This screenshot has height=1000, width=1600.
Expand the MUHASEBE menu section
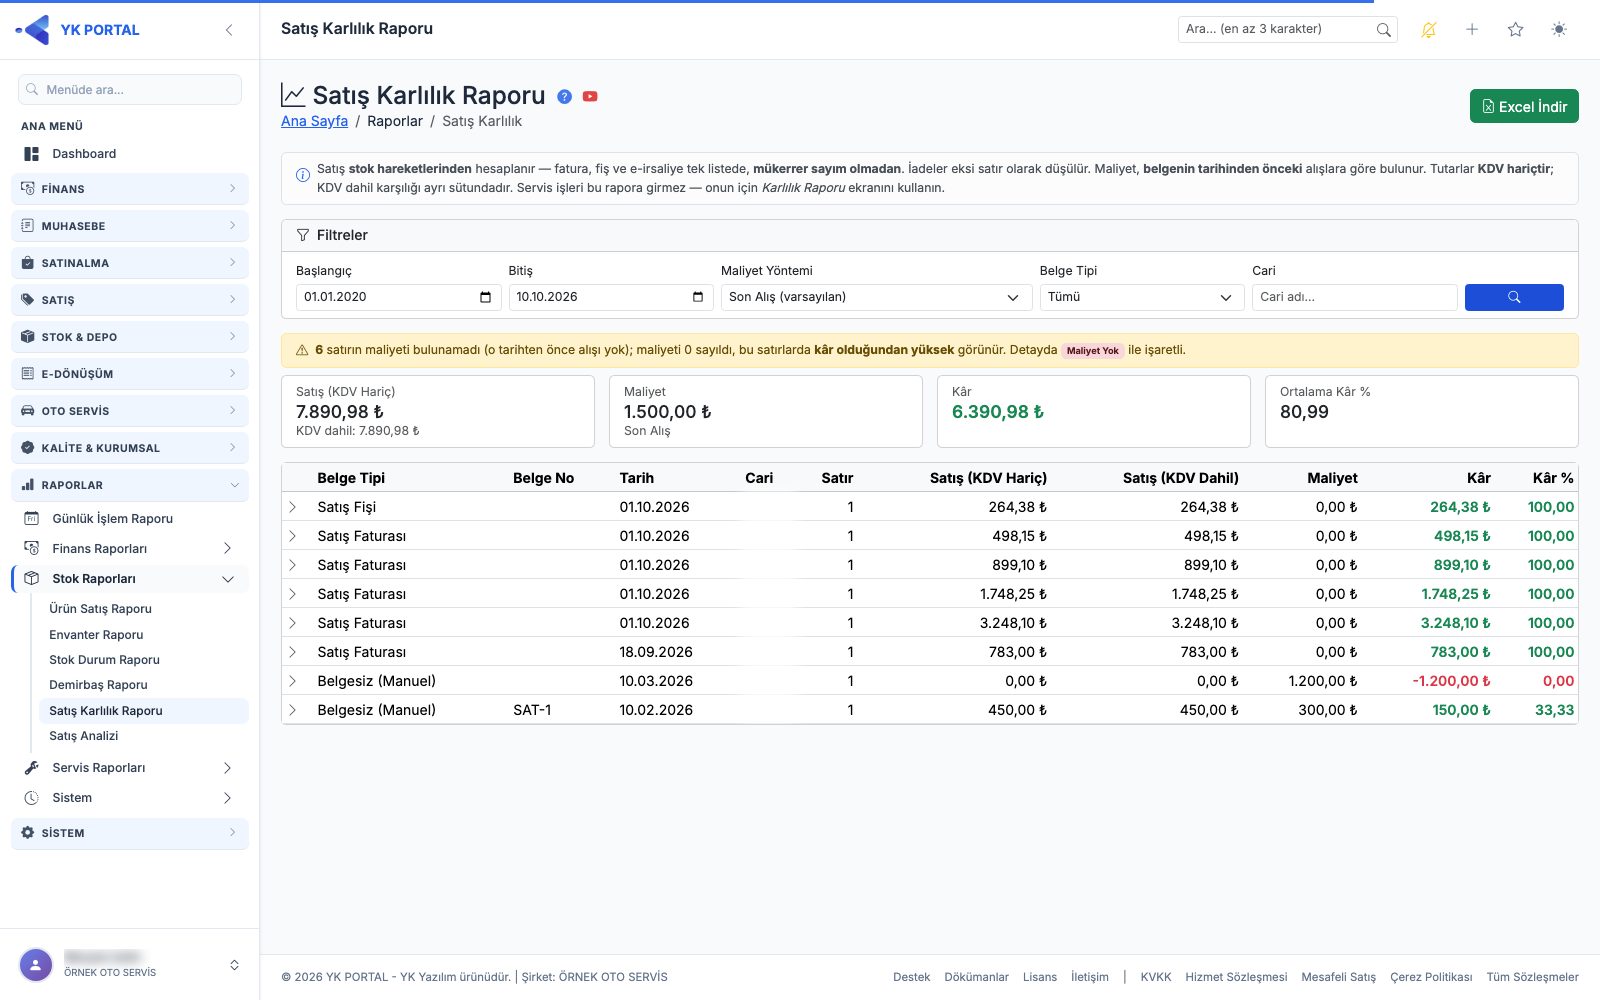(130, 226)
